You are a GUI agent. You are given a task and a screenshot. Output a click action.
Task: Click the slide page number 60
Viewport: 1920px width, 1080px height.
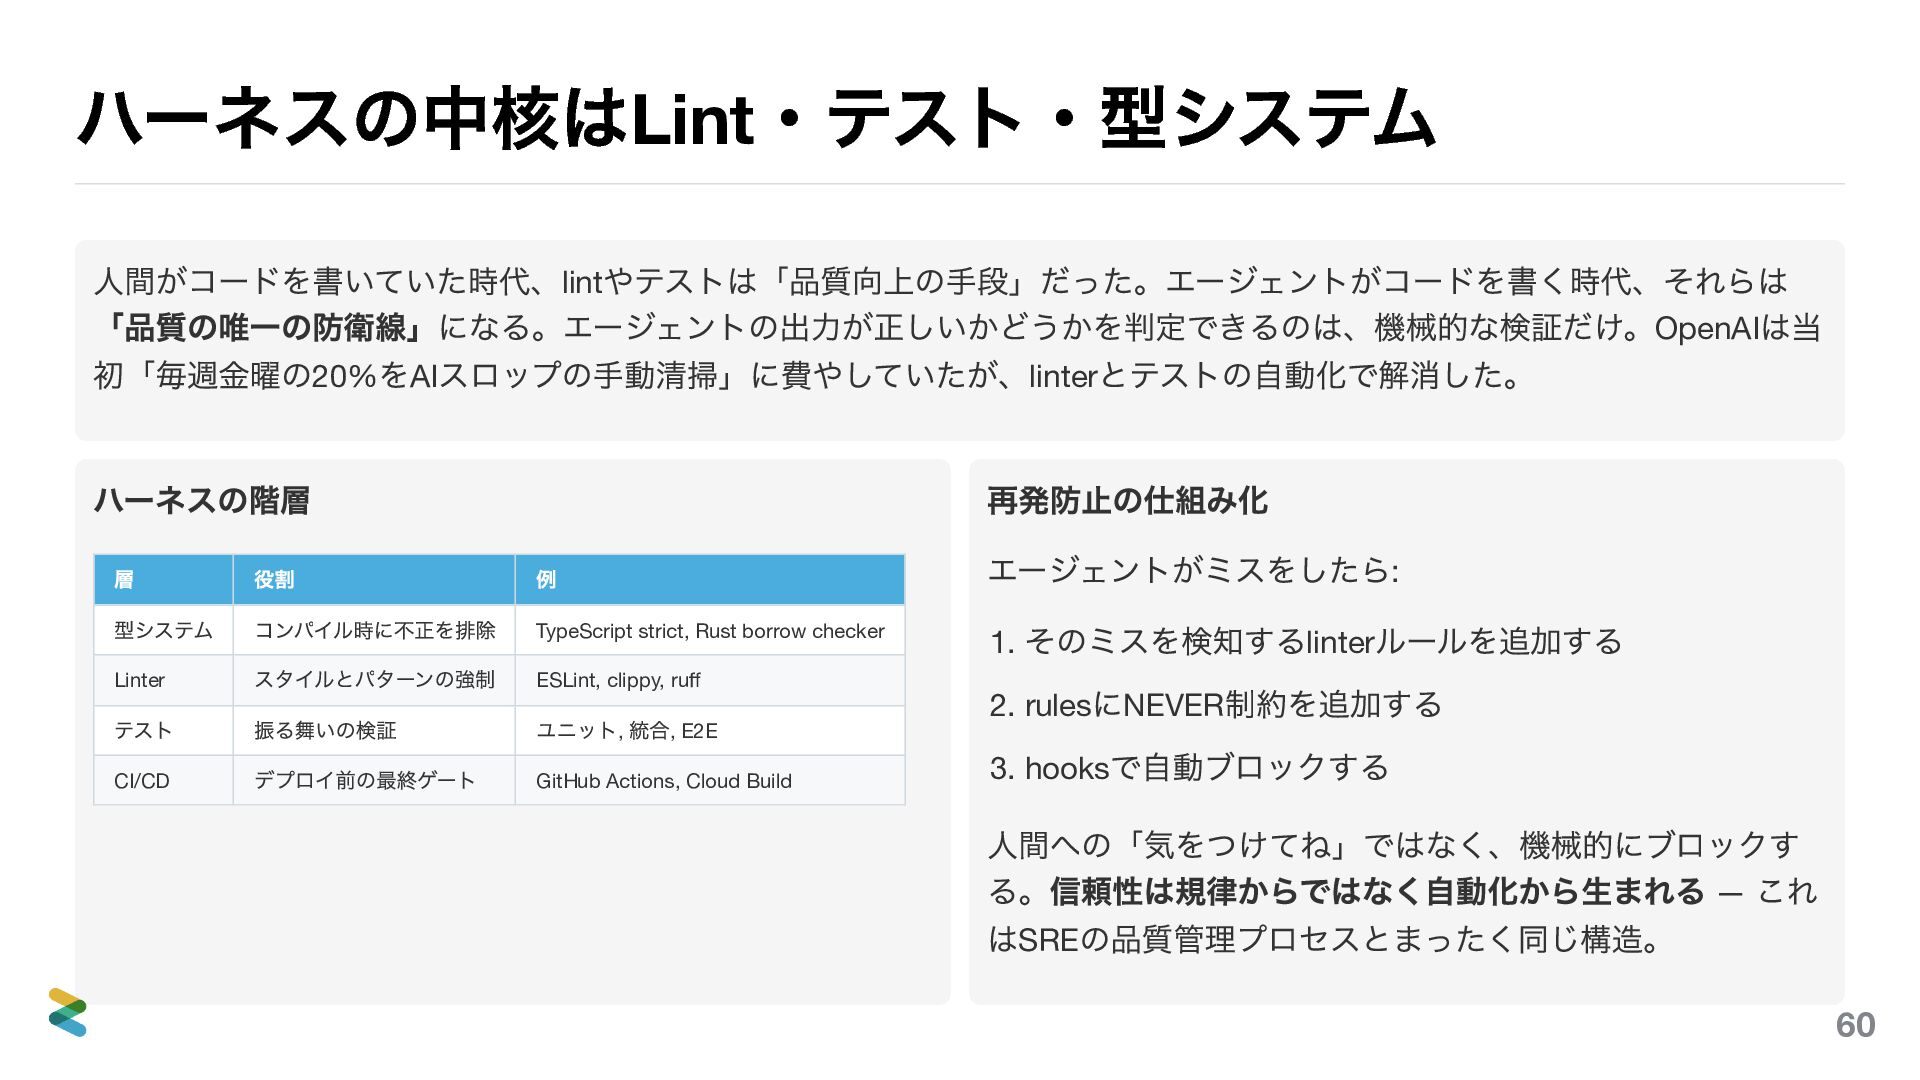1855,1025
